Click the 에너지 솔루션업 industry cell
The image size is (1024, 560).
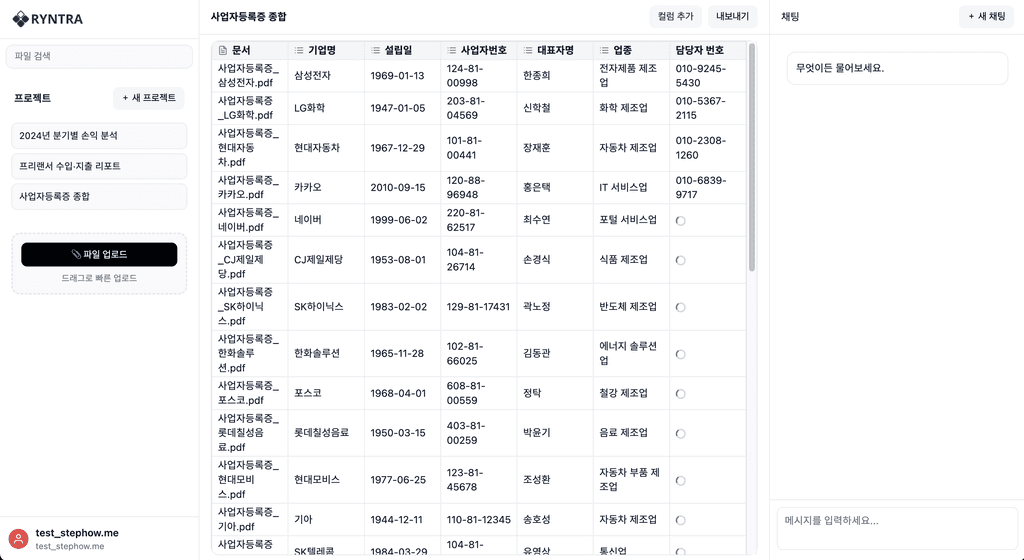[632, 354]
